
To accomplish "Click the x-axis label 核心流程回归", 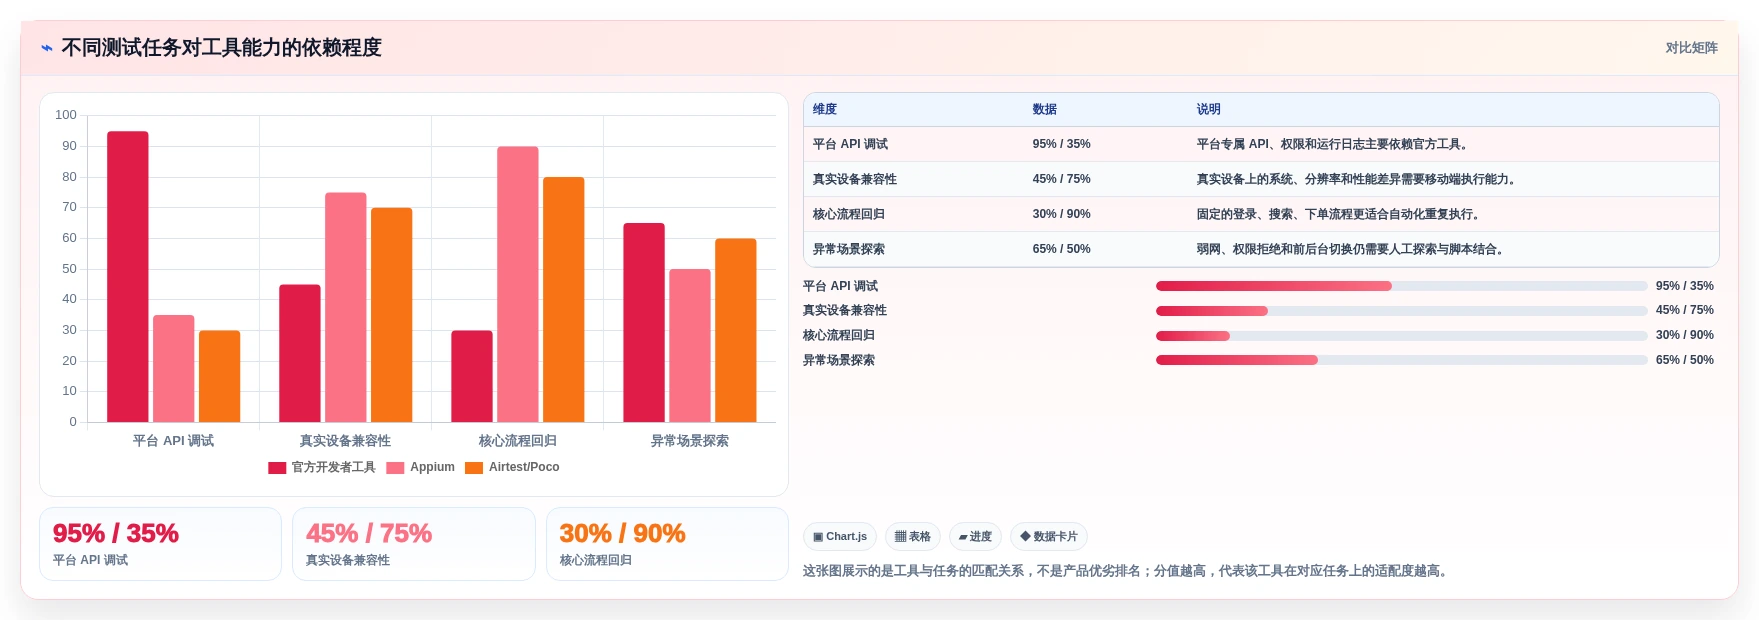I will [x=518, y=441].
